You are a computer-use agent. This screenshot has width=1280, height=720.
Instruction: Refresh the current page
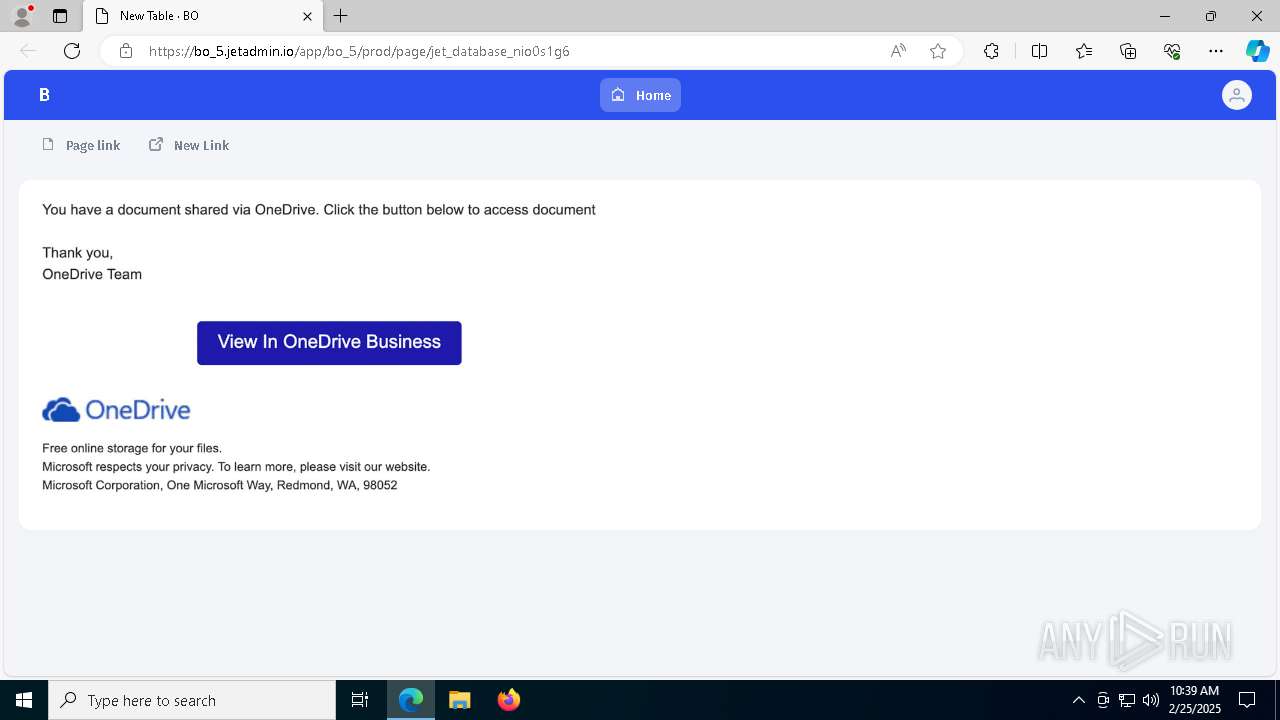point(72,51)
